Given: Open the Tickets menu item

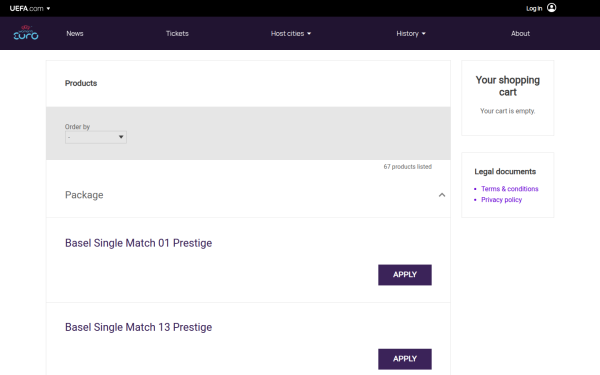Looking at the screenshot, I should click(177, 34).
